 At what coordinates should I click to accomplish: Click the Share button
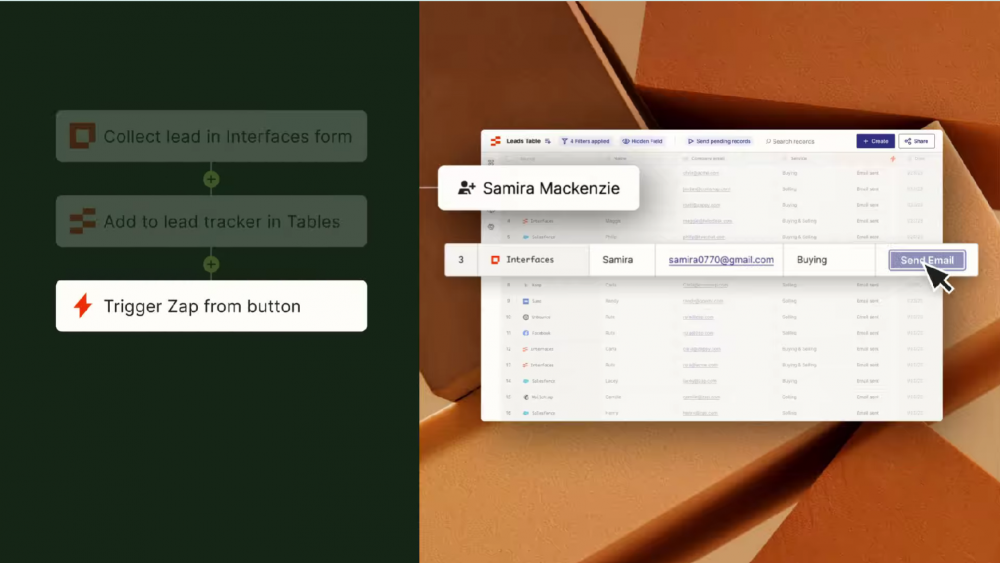pyautogui.click(x=916, y=141)
